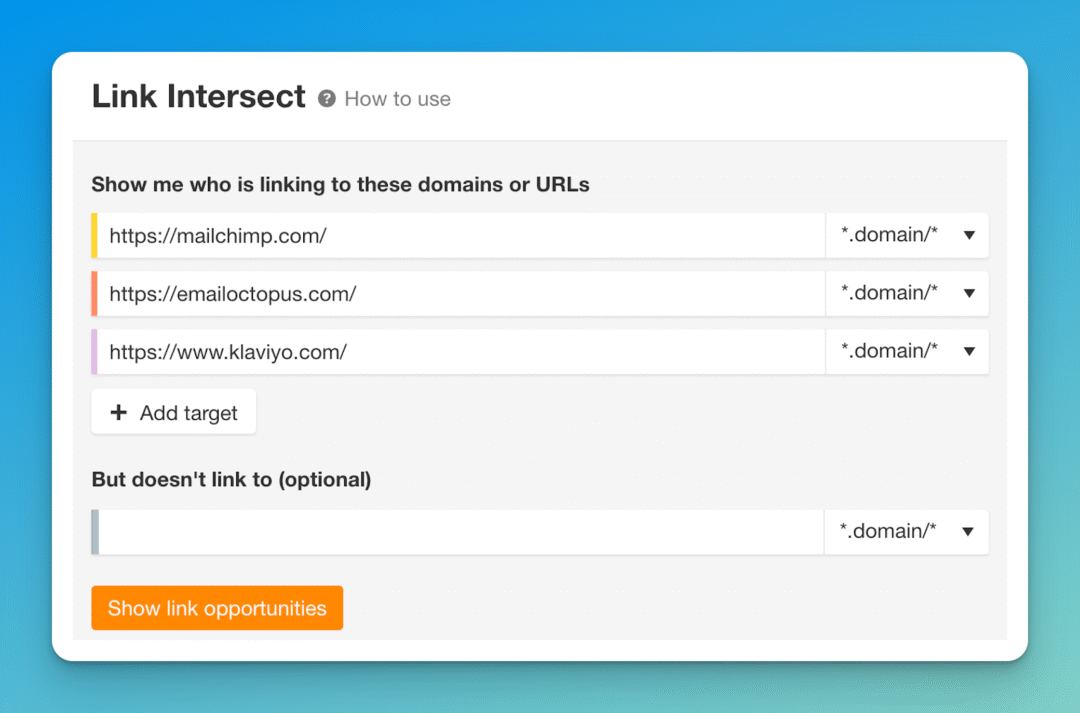
Task: Click the coral color bar beside emailoctopus.com
Action: tap(94, 293)
